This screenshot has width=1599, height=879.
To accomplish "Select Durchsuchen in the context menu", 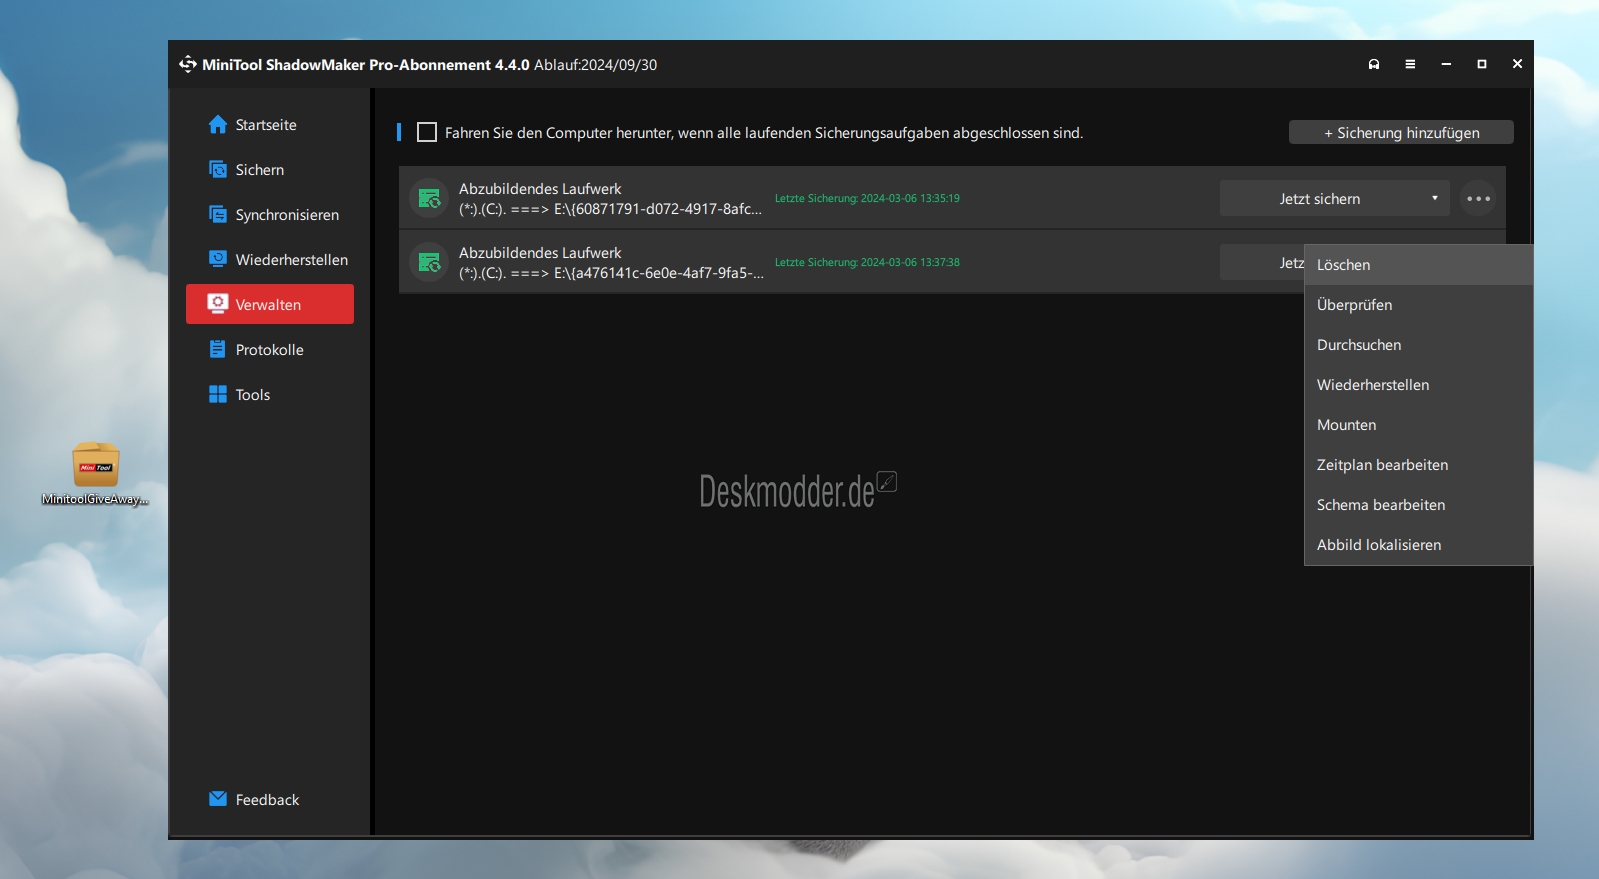I will tap(1418, 345).
